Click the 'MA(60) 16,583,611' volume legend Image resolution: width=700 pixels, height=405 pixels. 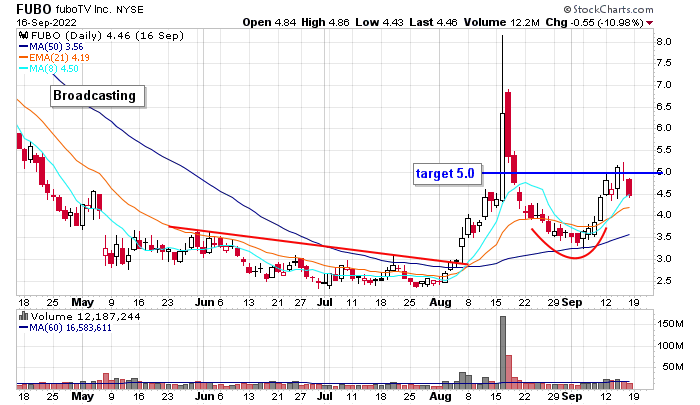(x=65, y=328)
